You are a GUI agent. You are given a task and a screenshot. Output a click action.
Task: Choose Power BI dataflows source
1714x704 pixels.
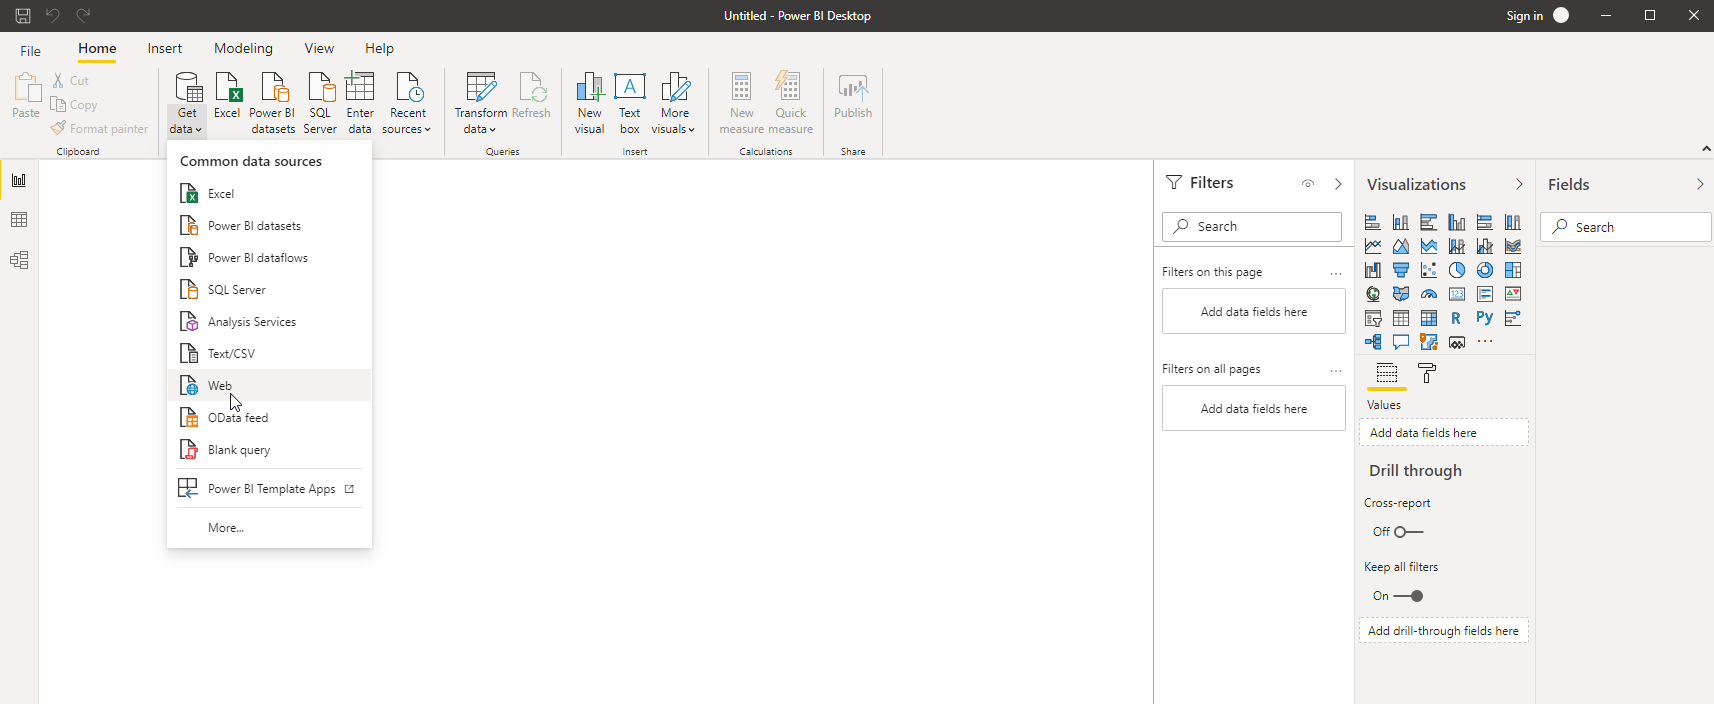tap(269, 257)
